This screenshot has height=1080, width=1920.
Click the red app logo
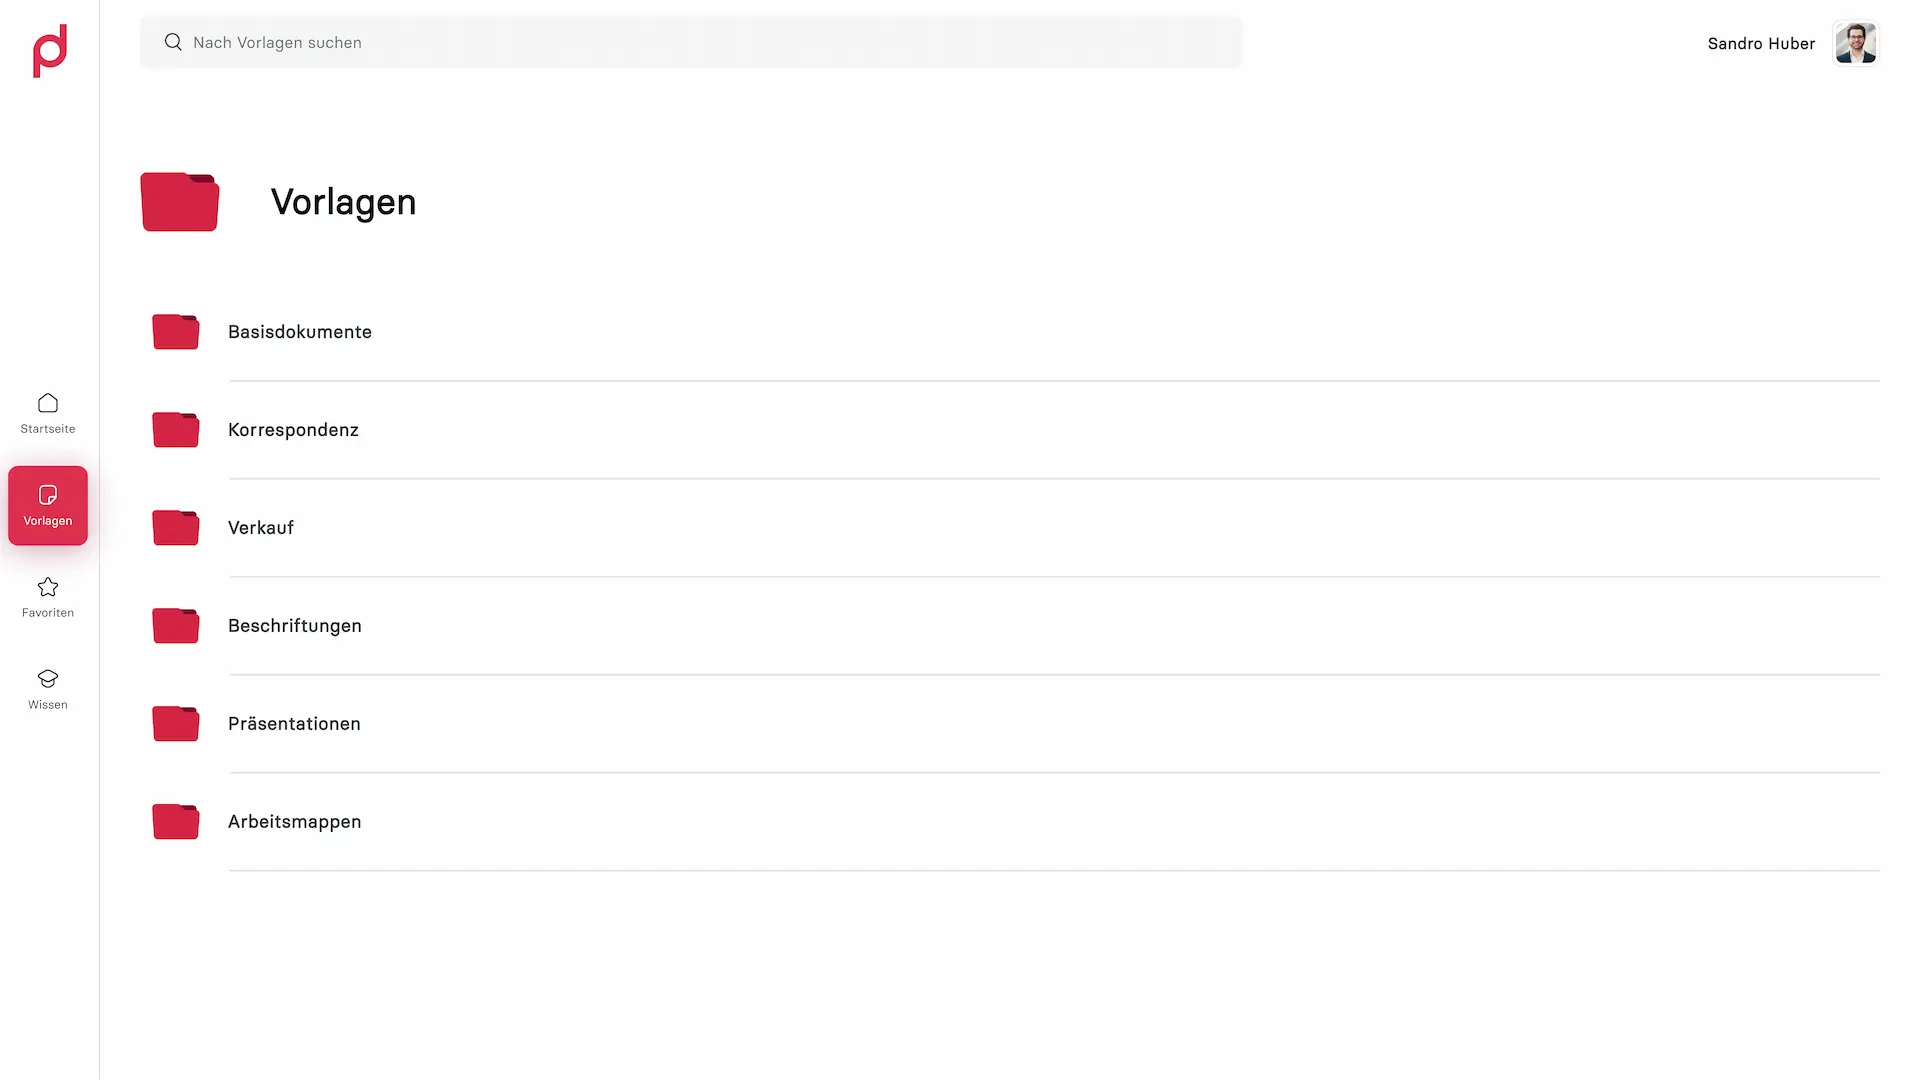tap(50, 51)
